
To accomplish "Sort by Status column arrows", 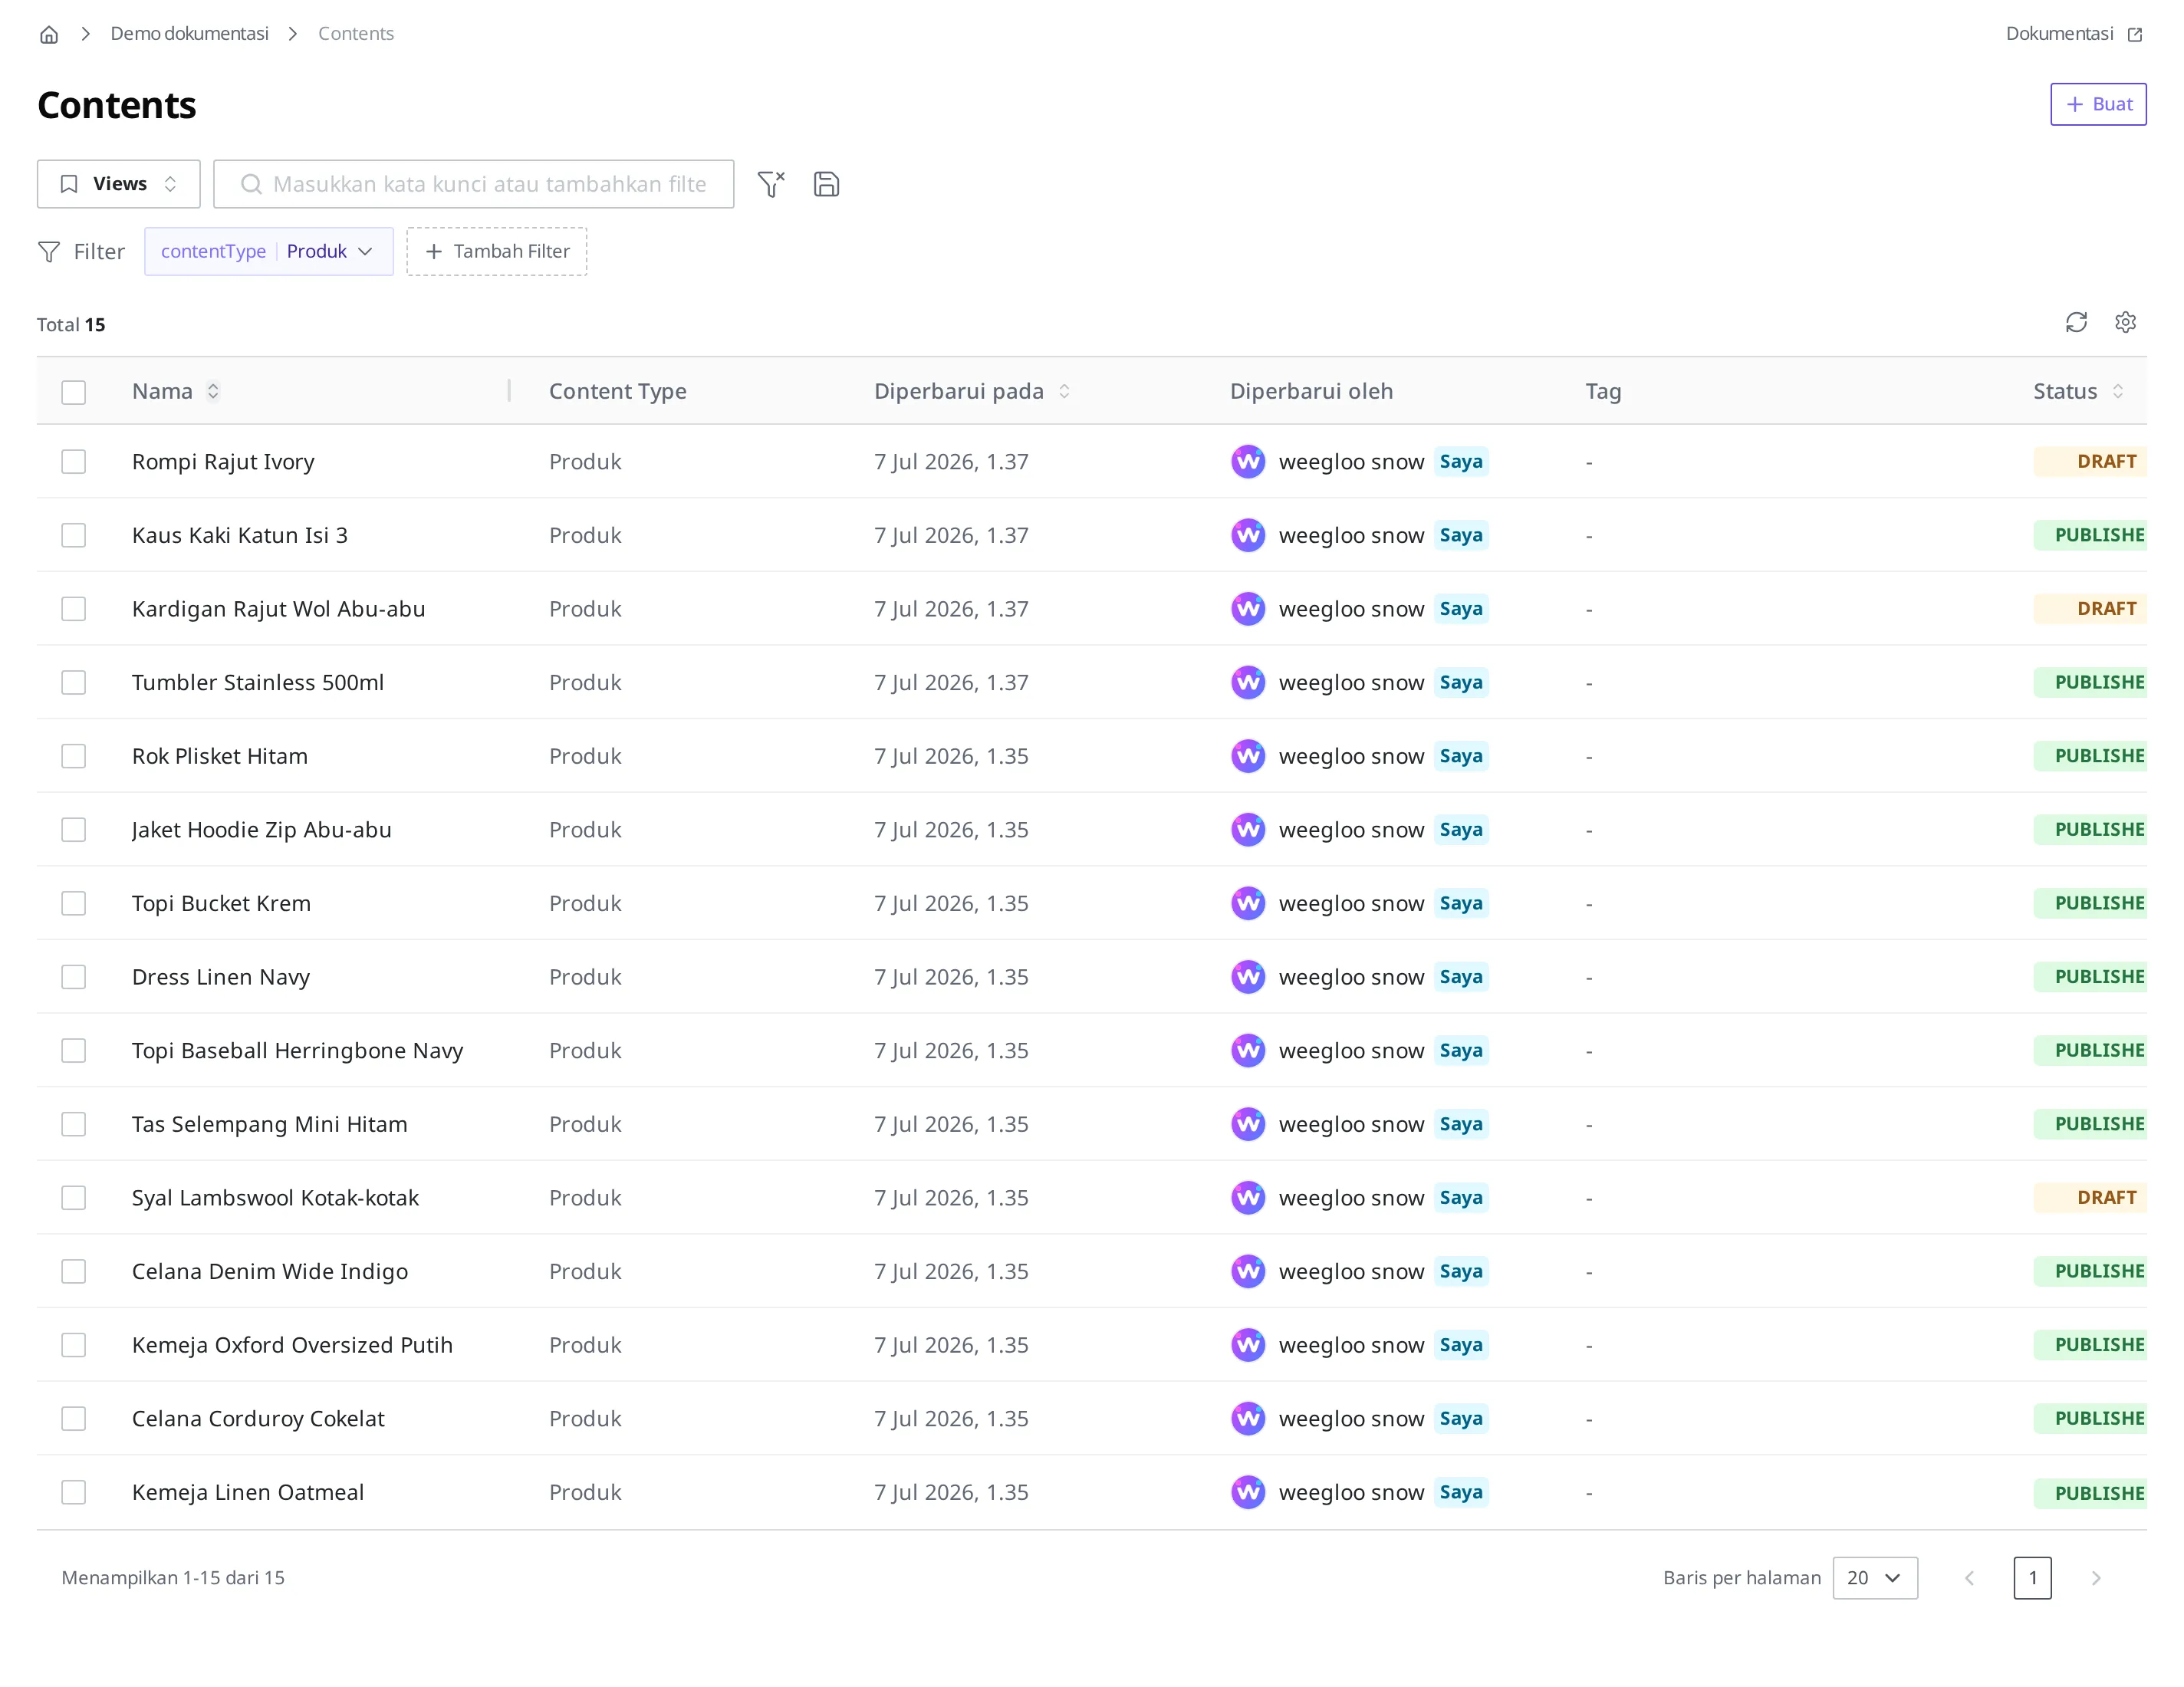I will point(2118,391).
